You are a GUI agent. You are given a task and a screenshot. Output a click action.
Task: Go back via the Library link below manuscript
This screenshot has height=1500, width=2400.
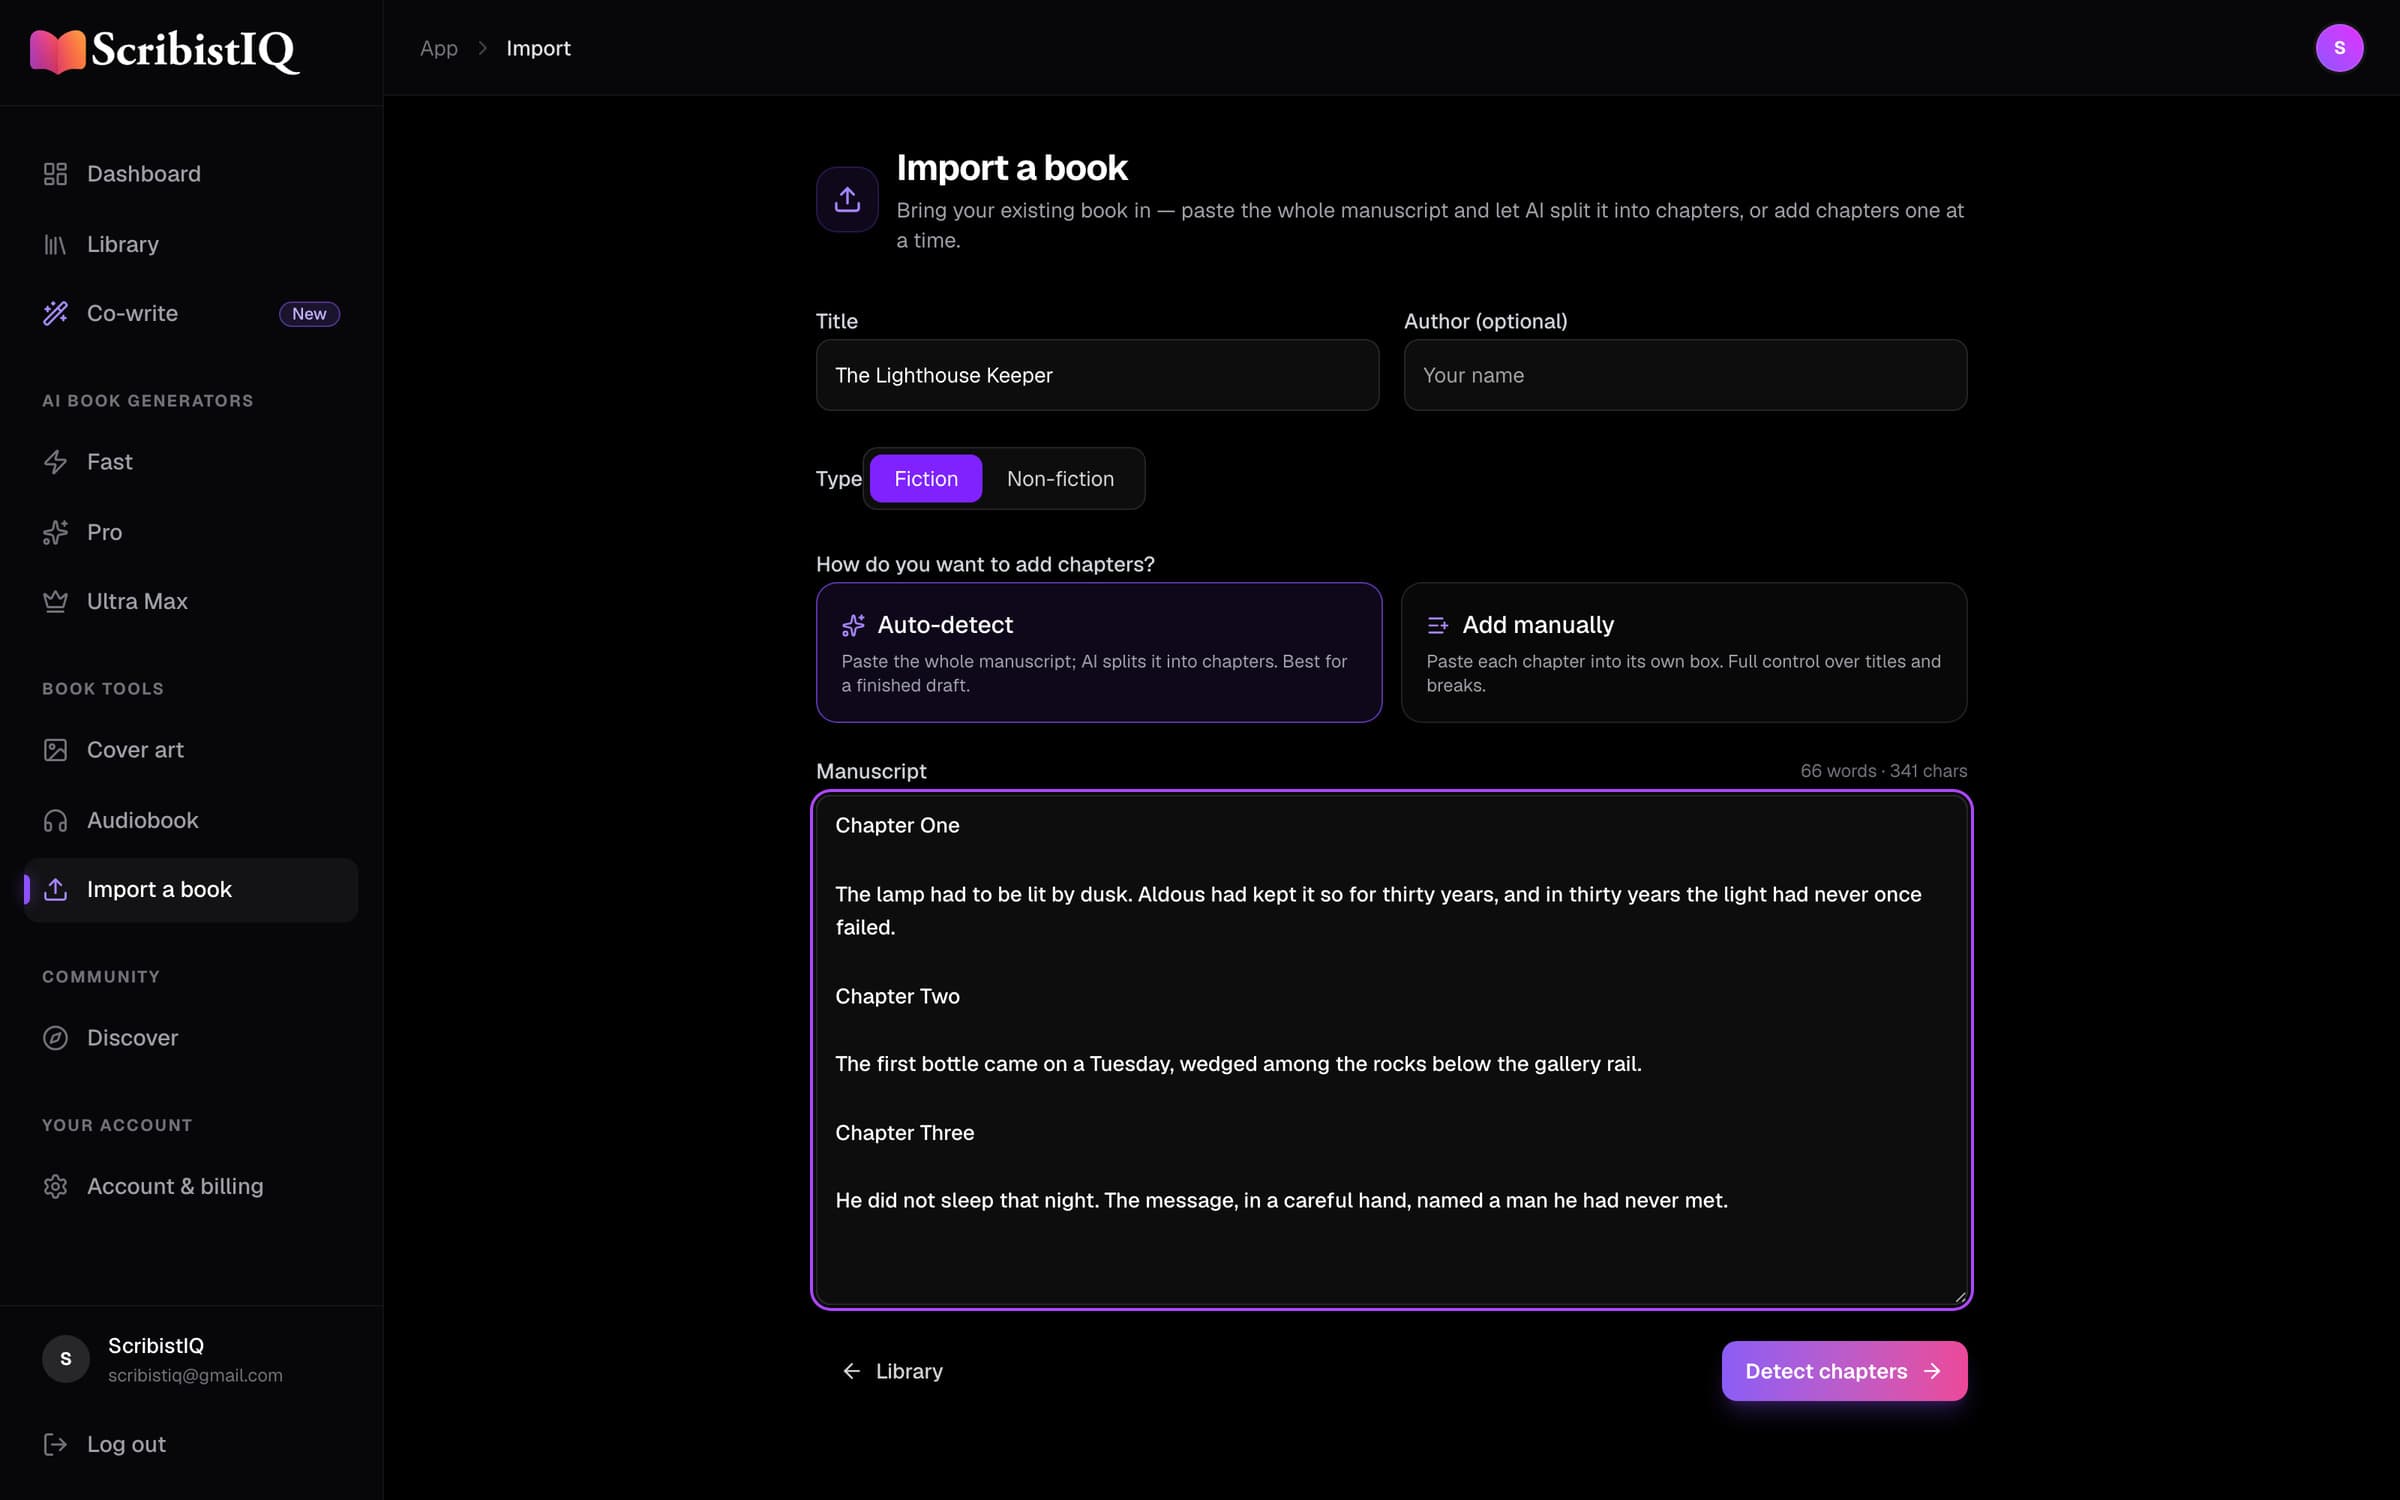892,1371
